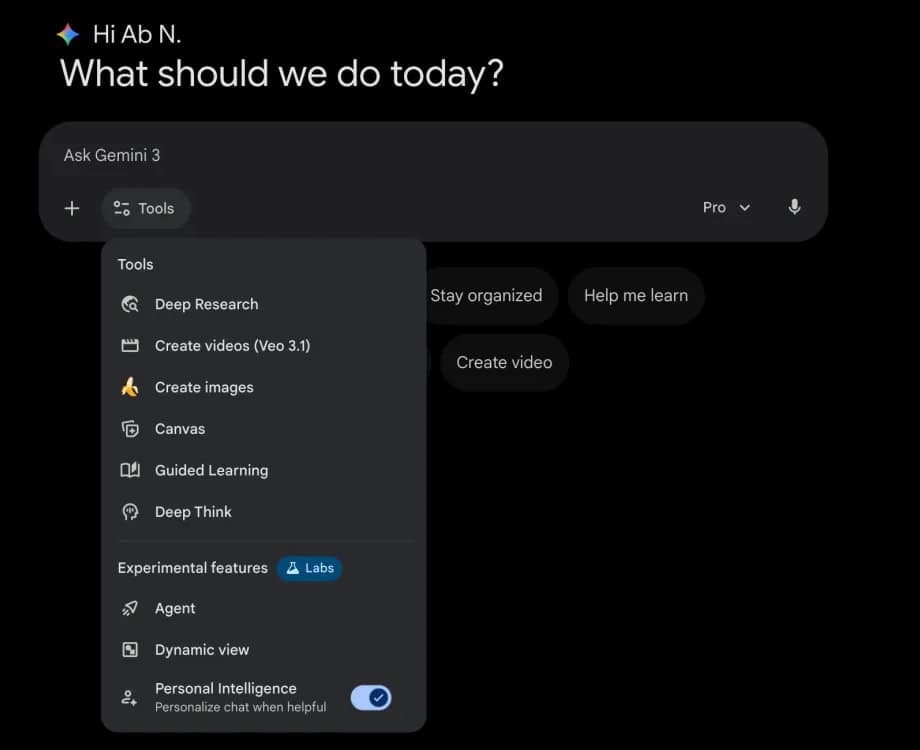
Task: Select the Deep Research tool icon
Action: [130, 304]
